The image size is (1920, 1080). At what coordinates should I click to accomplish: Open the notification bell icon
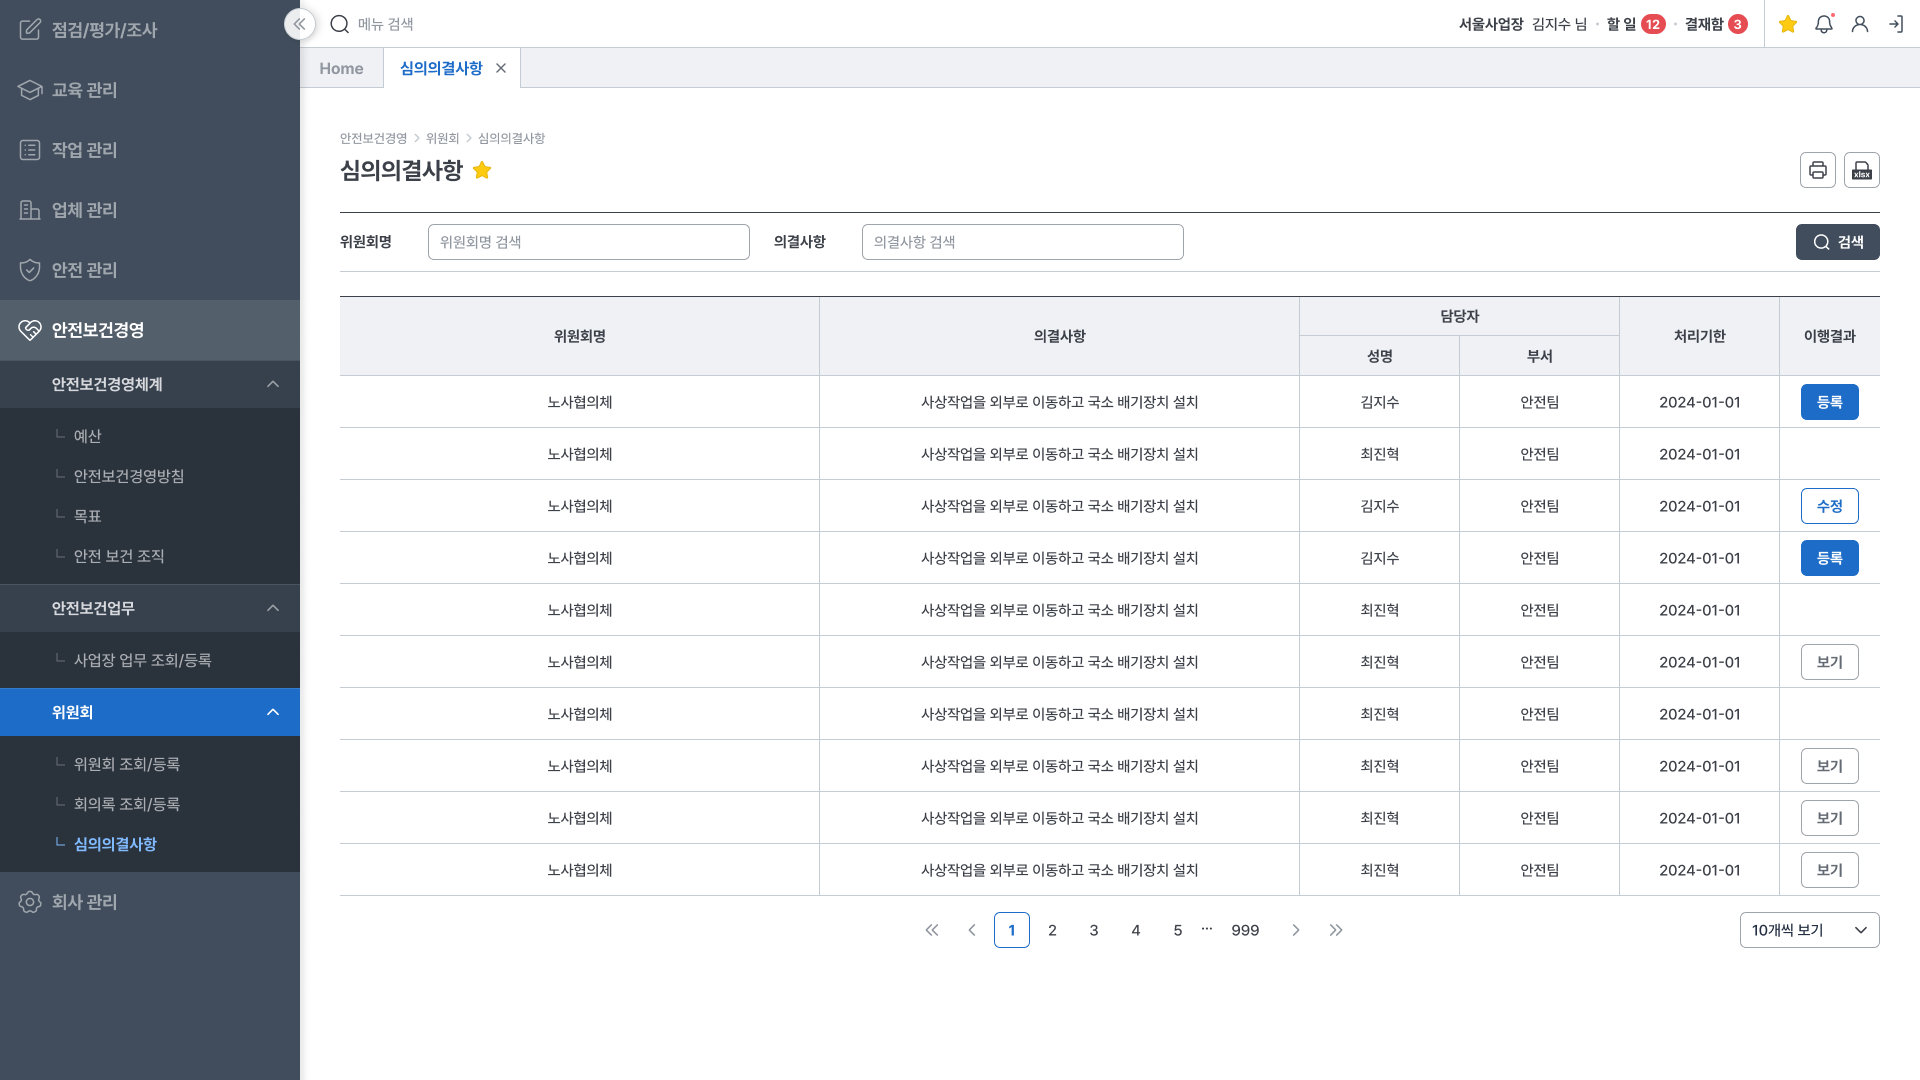point(1823,24)
